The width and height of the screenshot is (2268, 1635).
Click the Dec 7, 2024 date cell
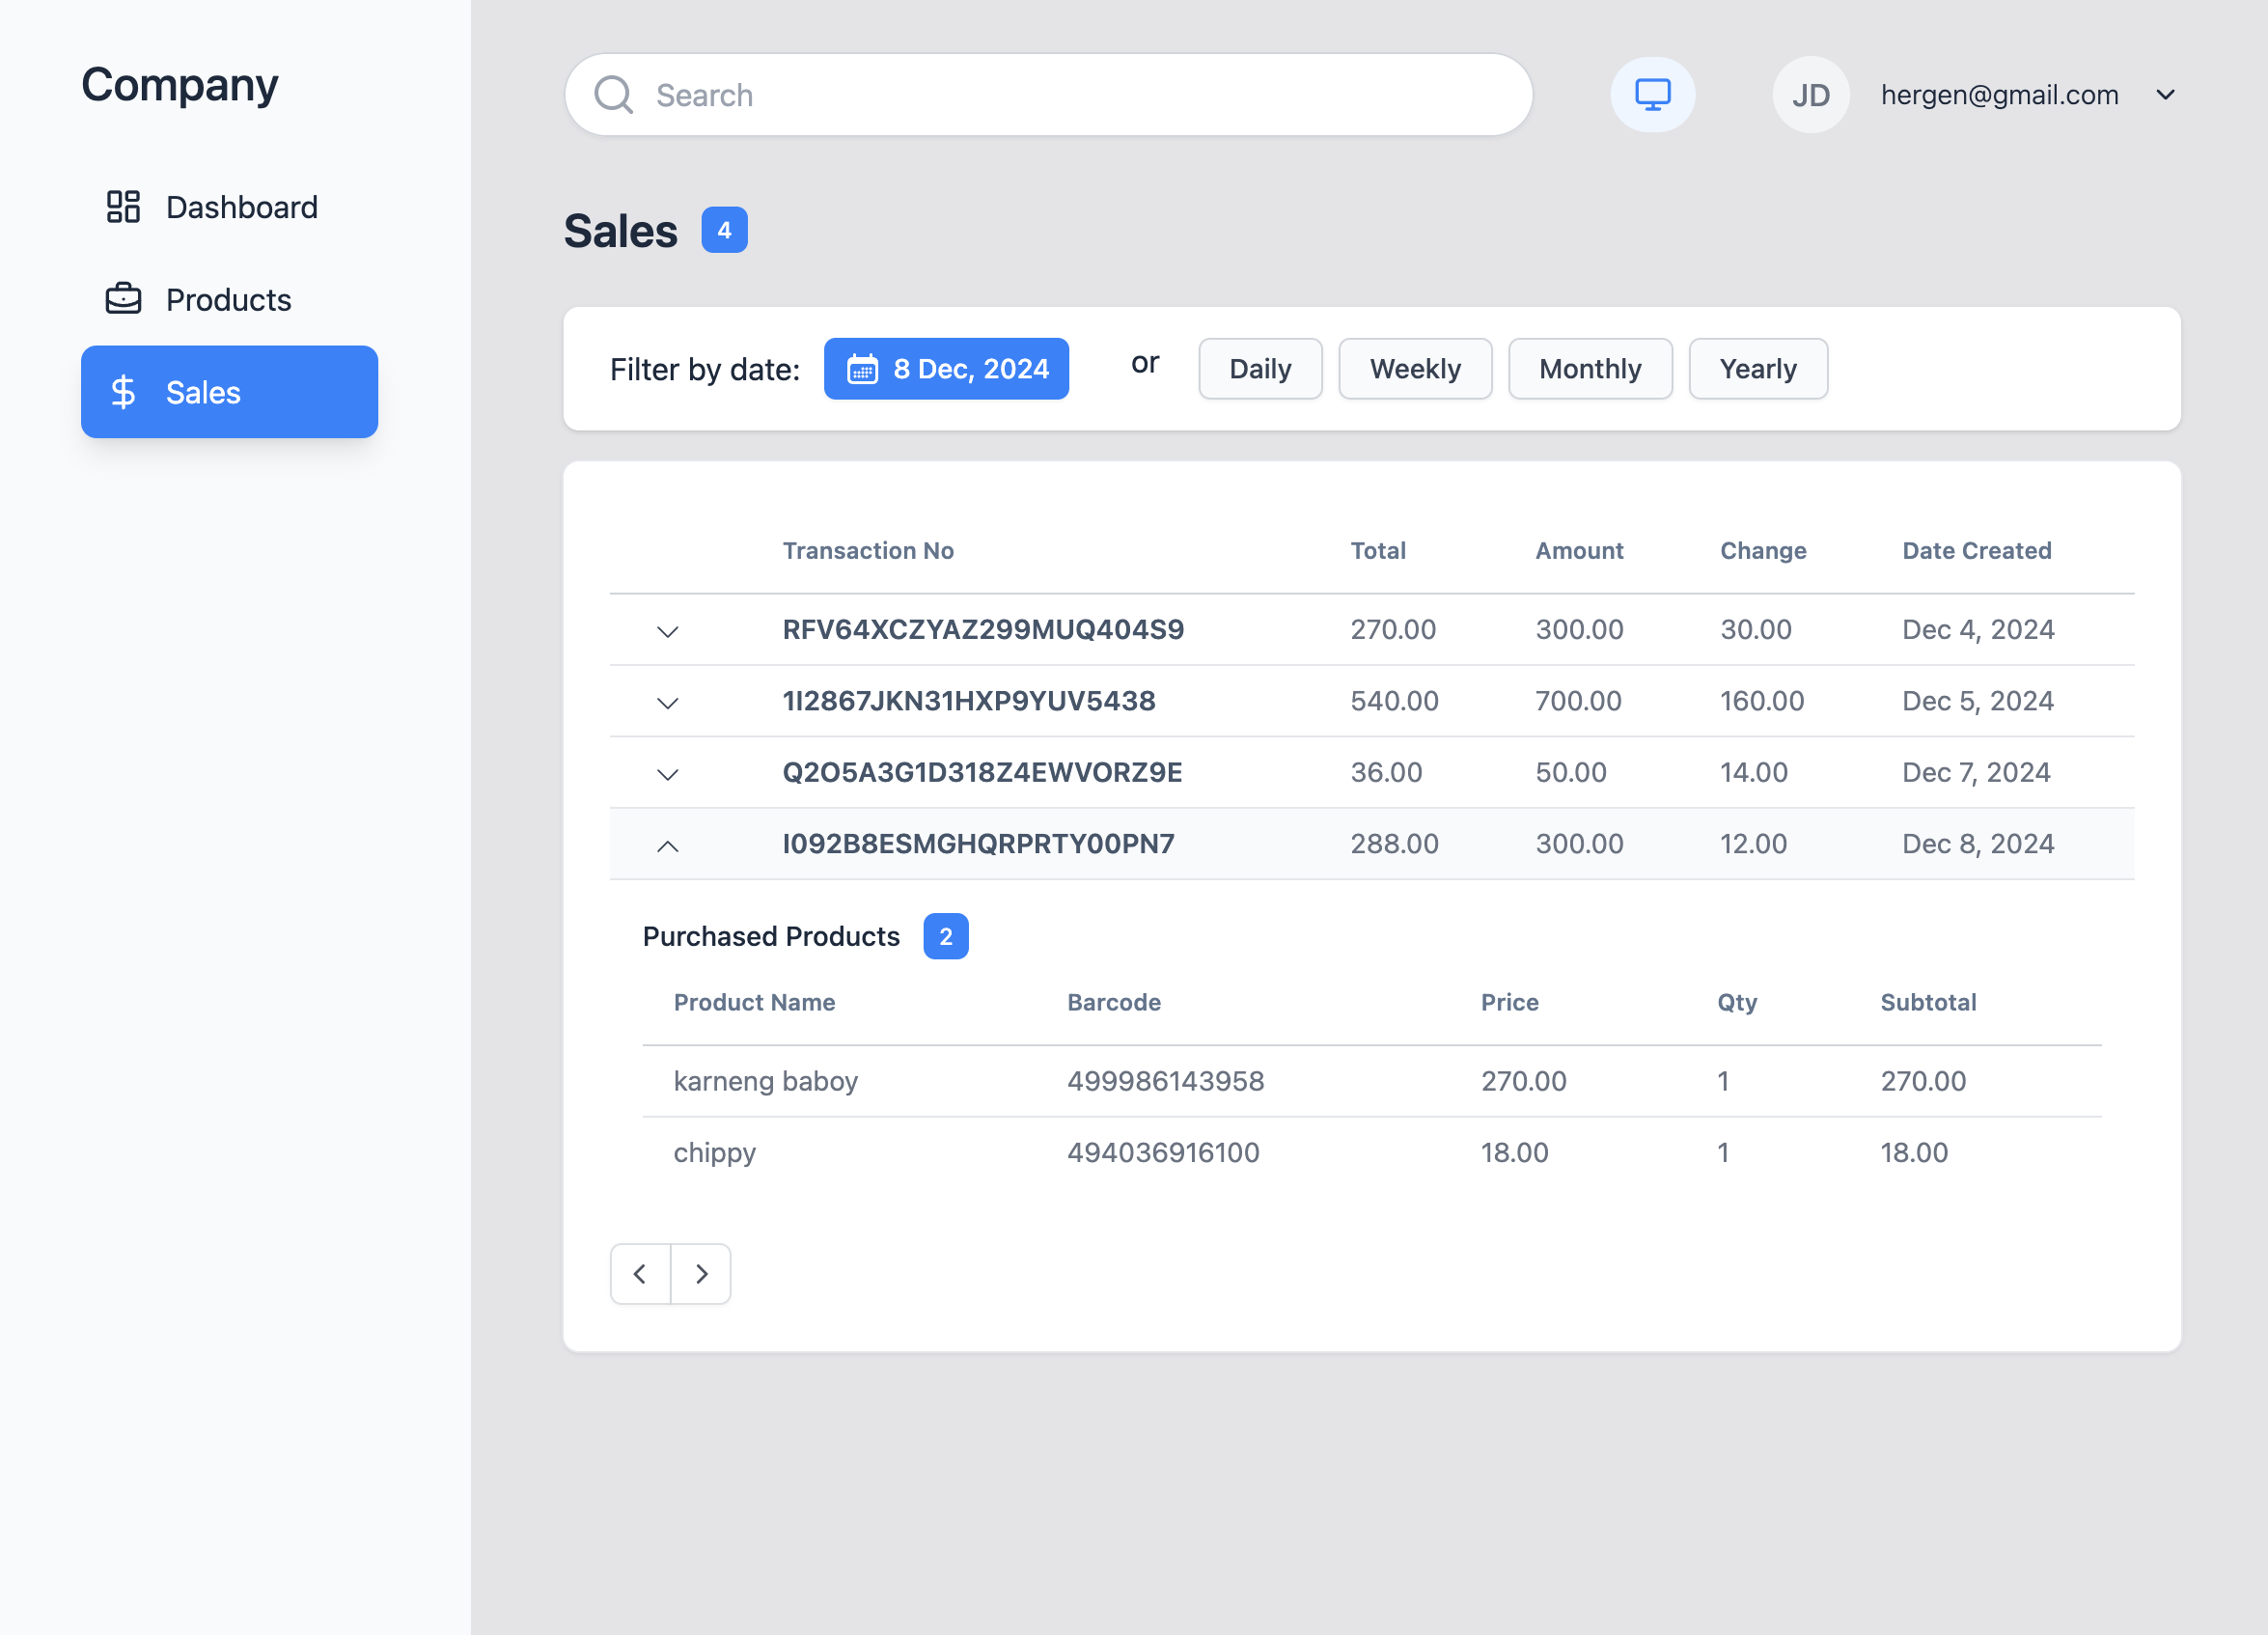[x=1976, y=772]
